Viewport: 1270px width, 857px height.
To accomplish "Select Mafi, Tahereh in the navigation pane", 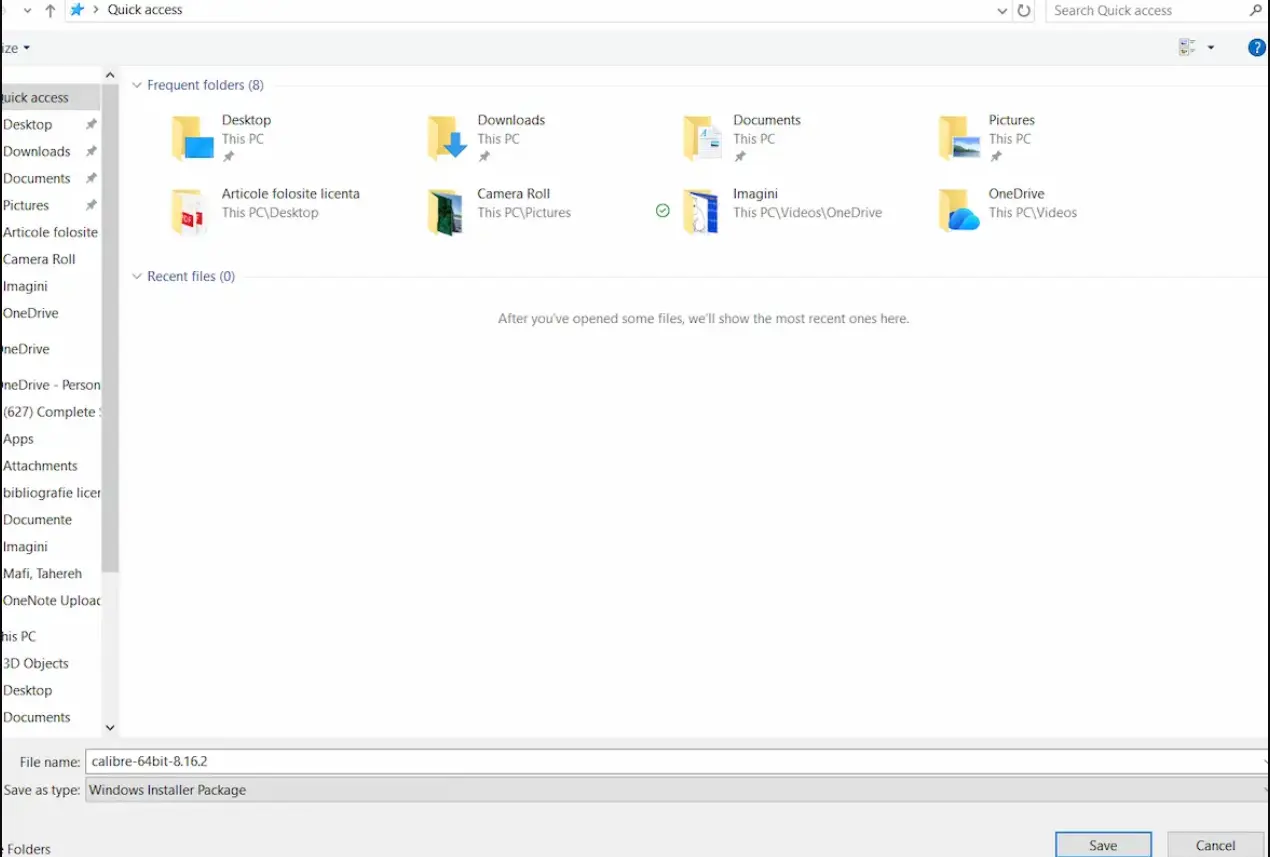I will [x=42, y=574].
